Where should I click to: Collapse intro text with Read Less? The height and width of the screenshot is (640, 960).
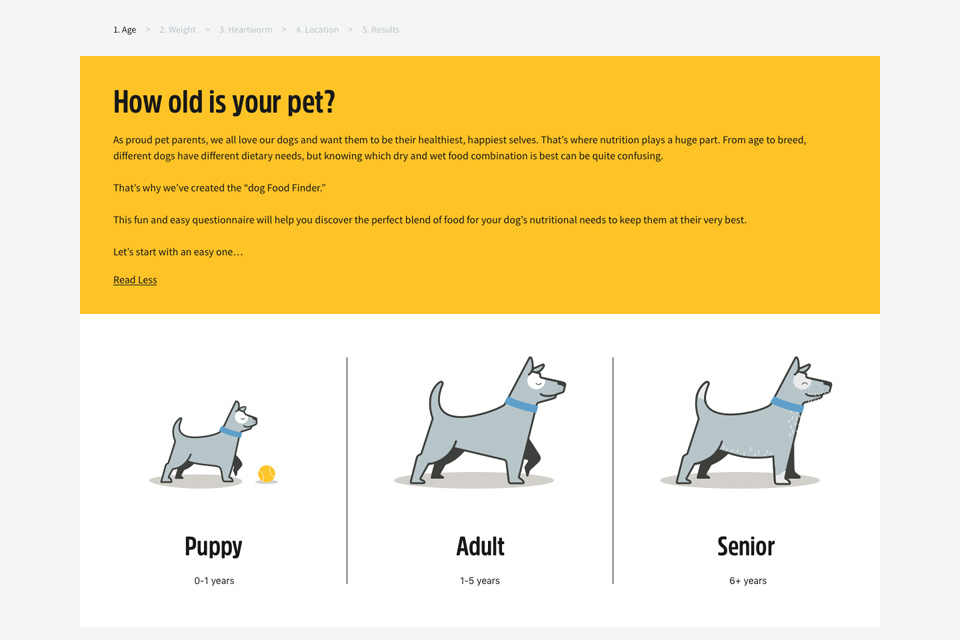[135, 280]
